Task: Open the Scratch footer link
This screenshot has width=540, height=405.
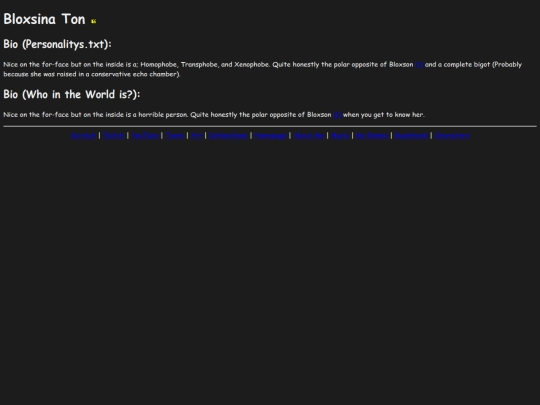Action: (x=83, y=136)
